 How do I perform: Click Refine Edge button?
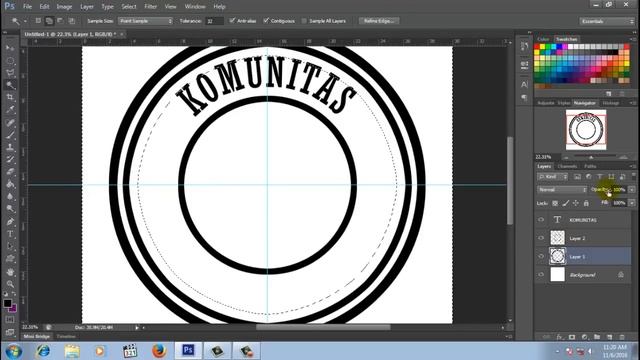pyautogui.click(x=379, y=21)
